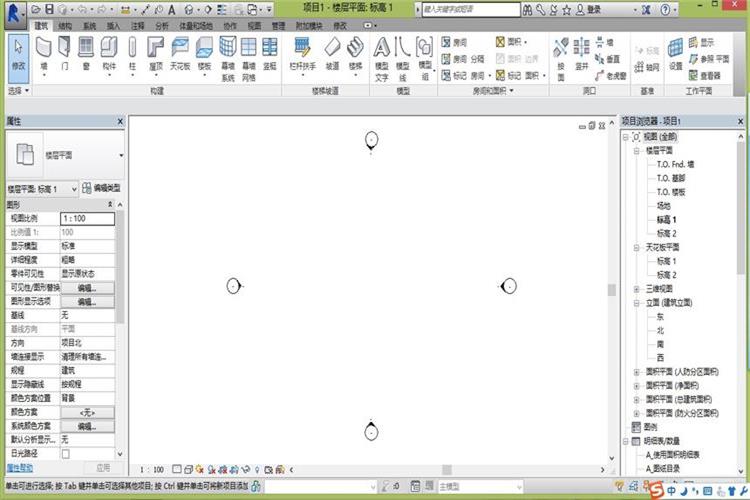
Task: Select the 窗 (Window) tool
Action: coord(86,55)
